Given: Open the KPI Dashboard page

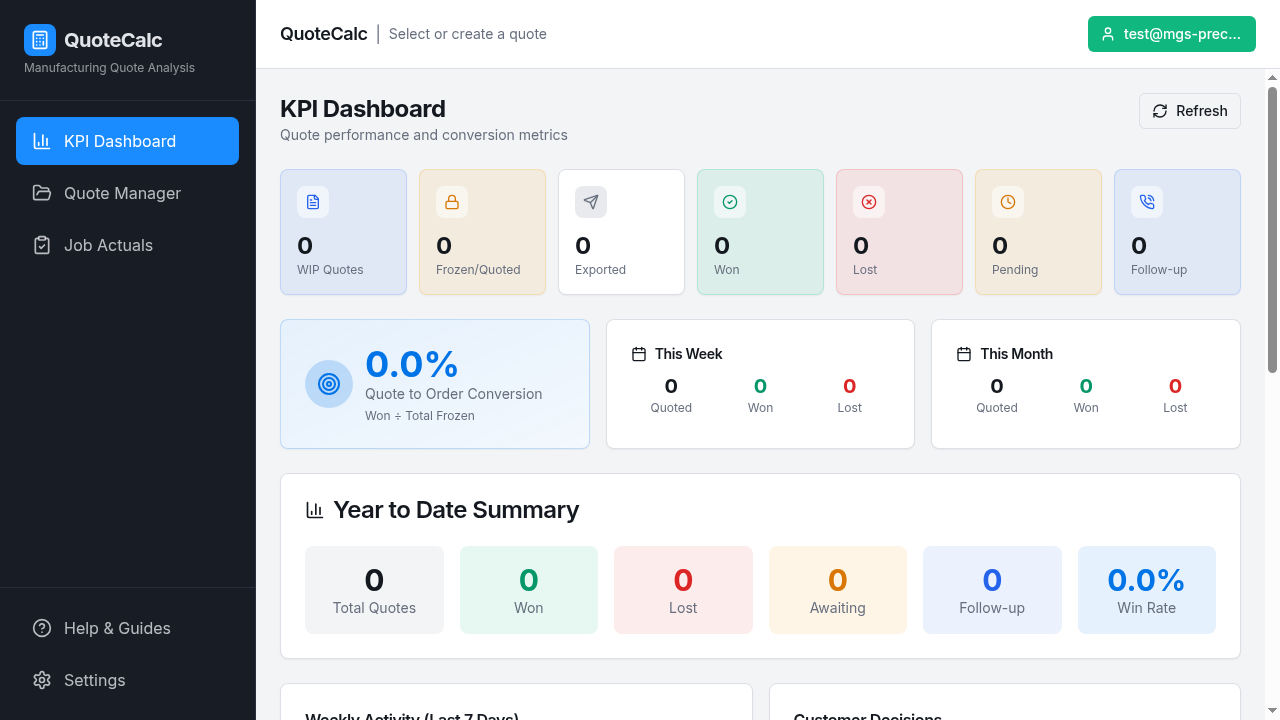Looking at the screenshot, I should pos(127,141).
